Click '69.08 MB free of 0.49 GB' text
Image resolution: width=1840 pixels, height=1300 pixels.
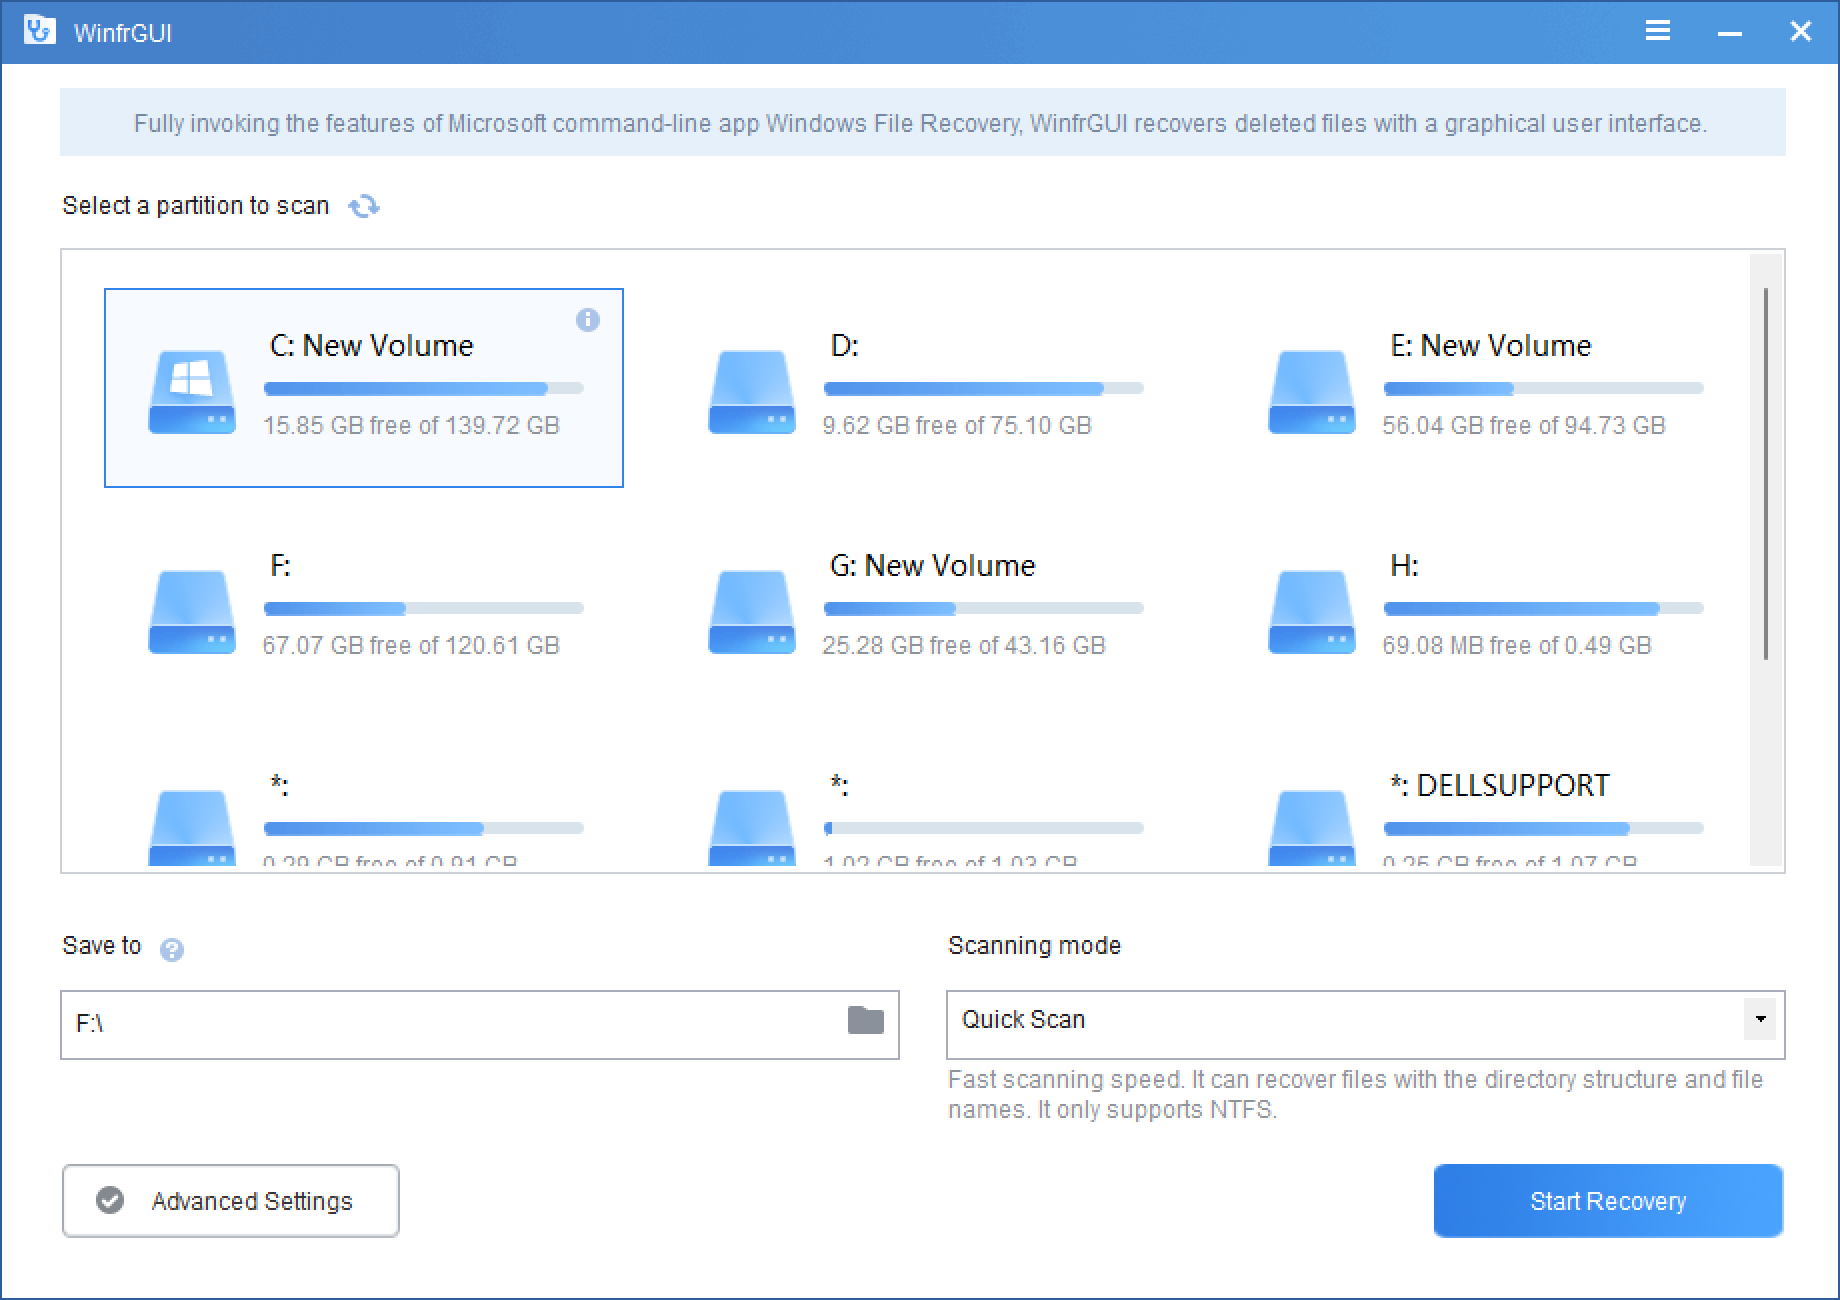(1517, 646)
